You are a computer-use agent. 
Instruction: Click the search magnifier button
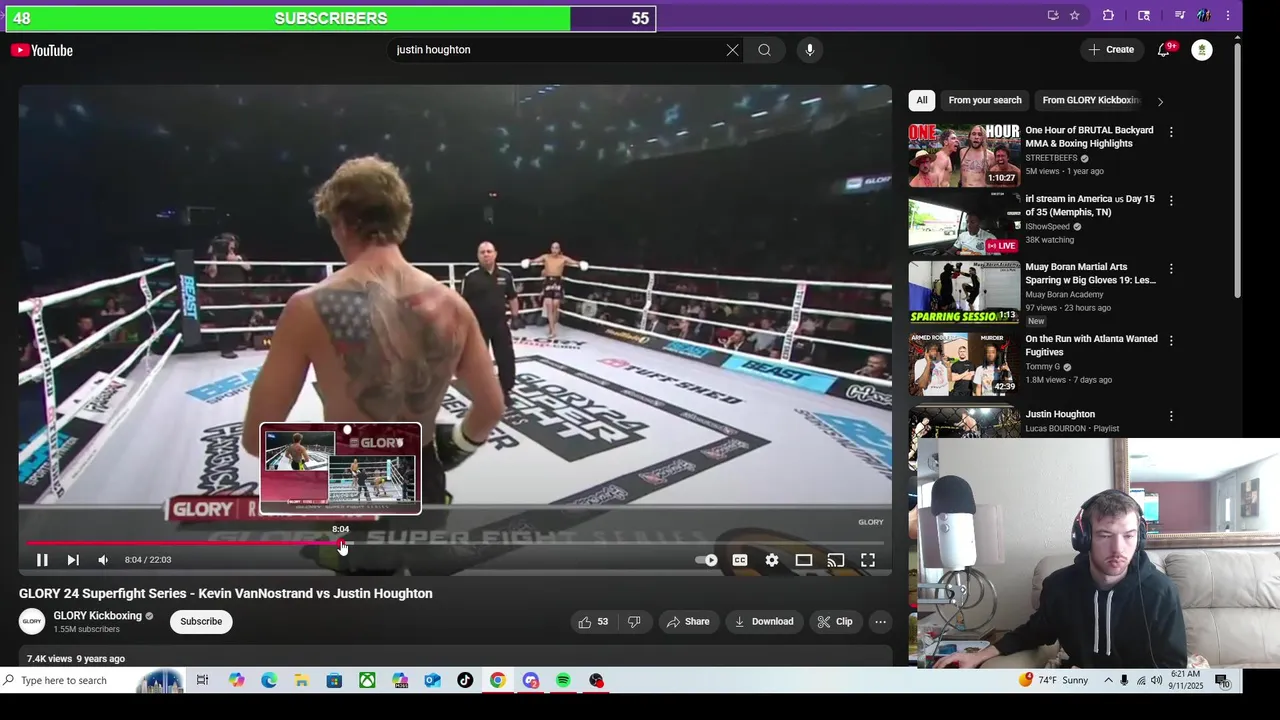pyautogui.click(x=764, y=50)
